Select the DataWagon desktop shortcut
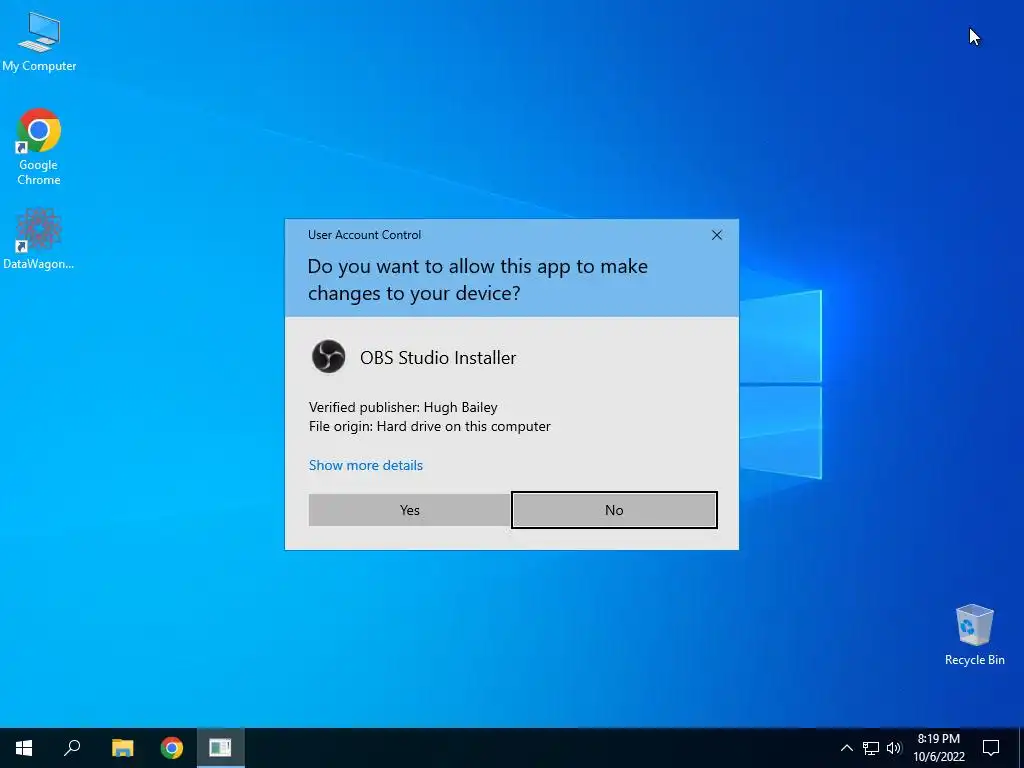Image resolution: width=1024 pixels, height=768 pixels. pyautogui.click(x=39, y=239)
